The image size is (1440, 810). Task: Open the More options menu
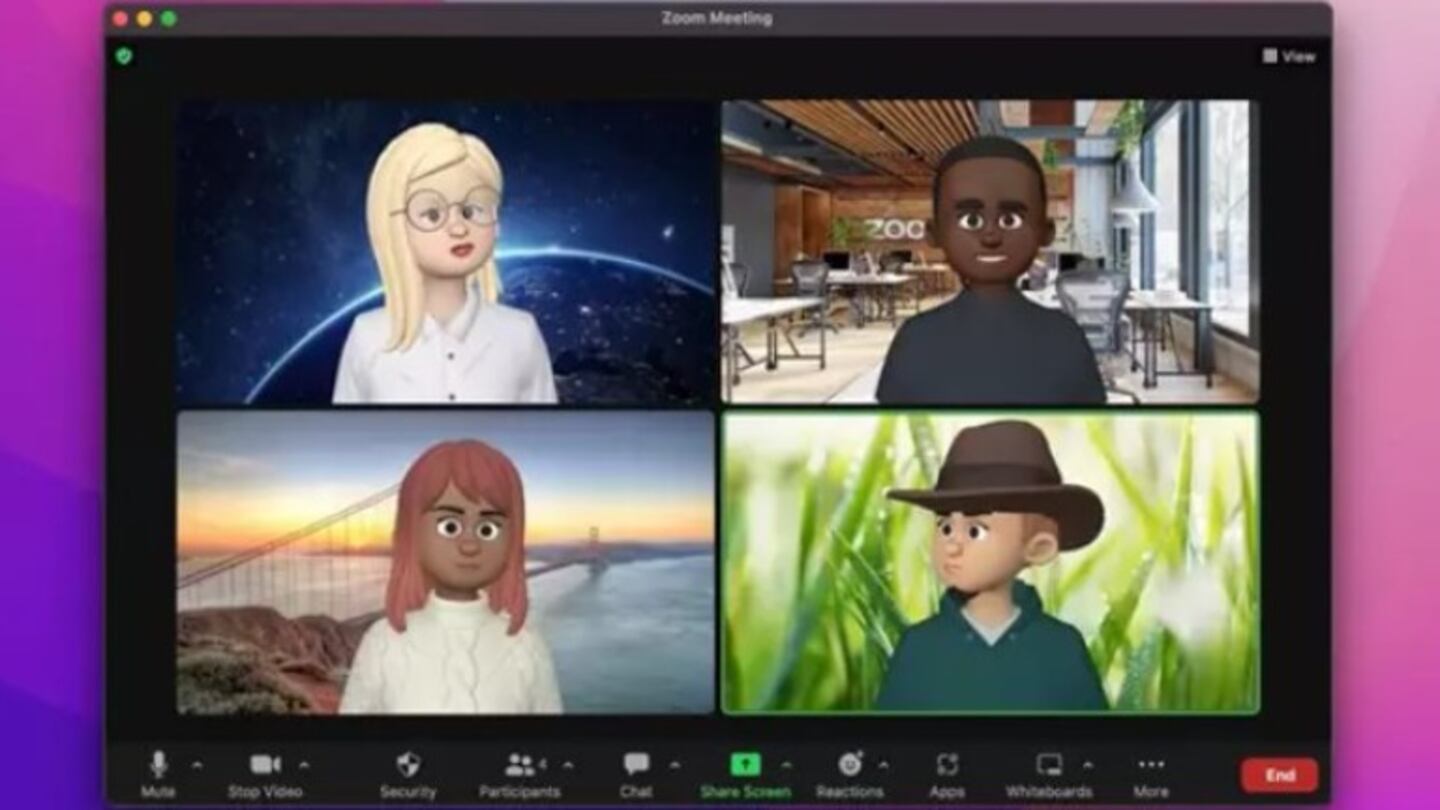pos(1151,774)
